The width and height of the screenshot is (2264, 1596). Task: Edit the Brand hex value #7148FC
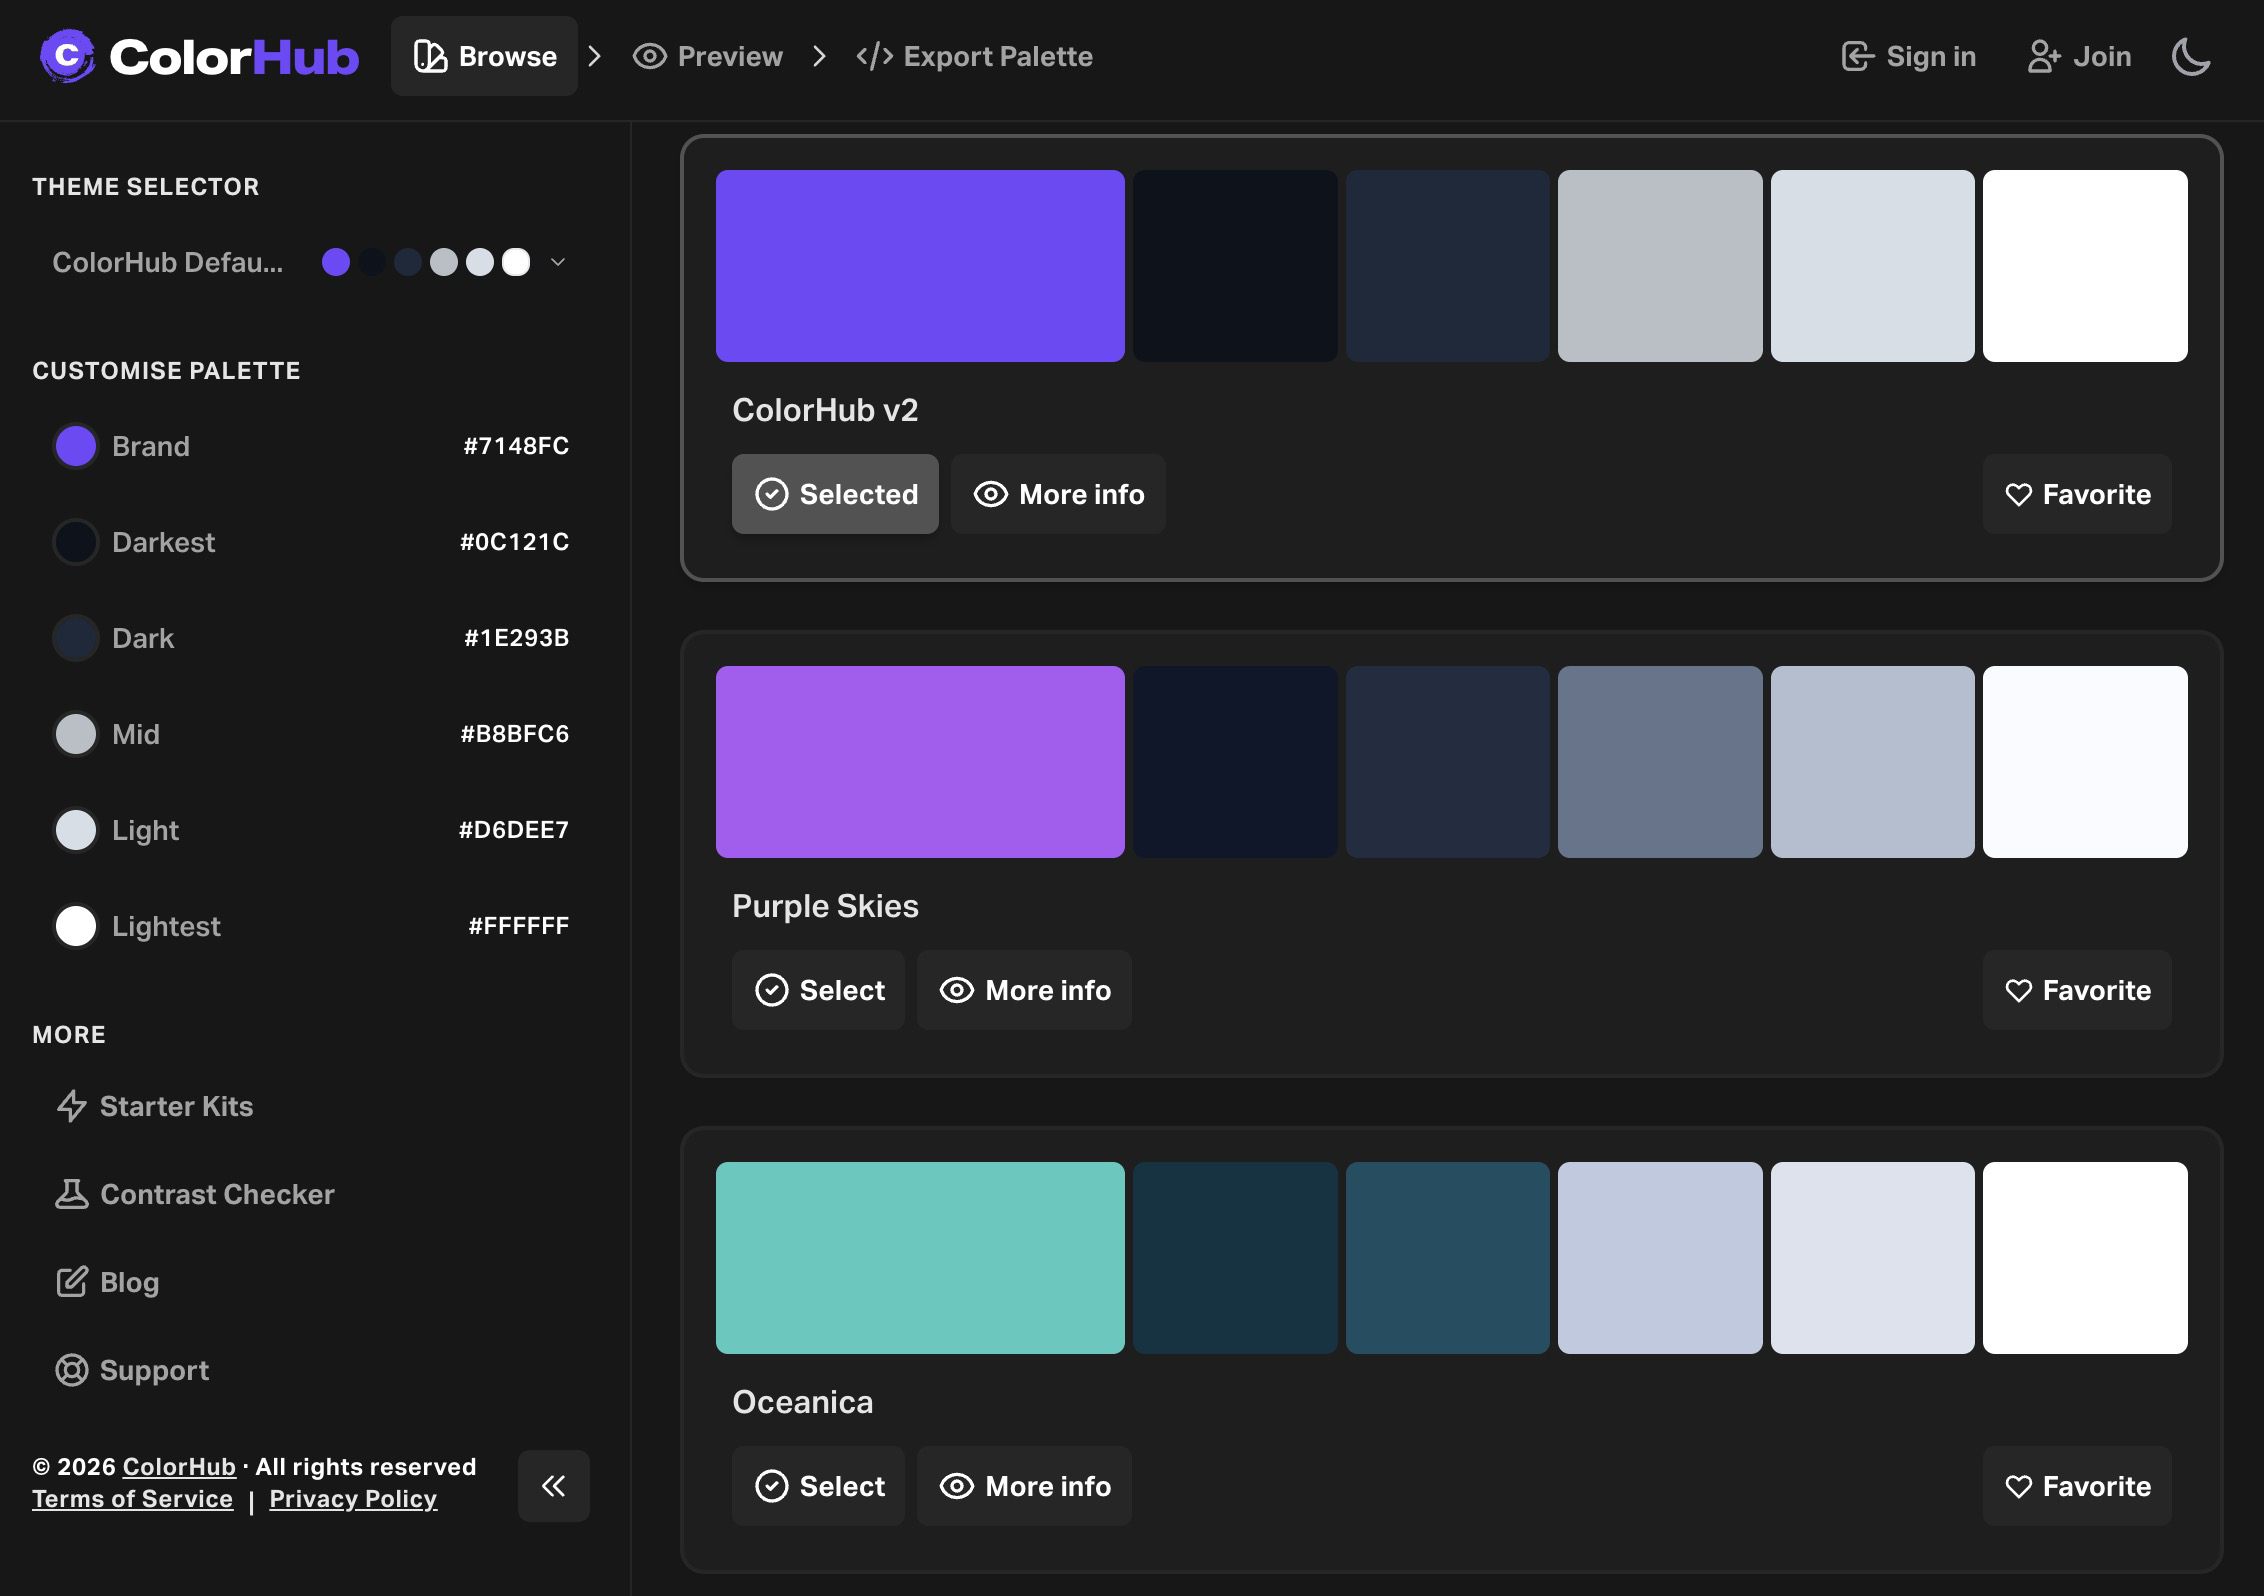click(x=516, y=446)
